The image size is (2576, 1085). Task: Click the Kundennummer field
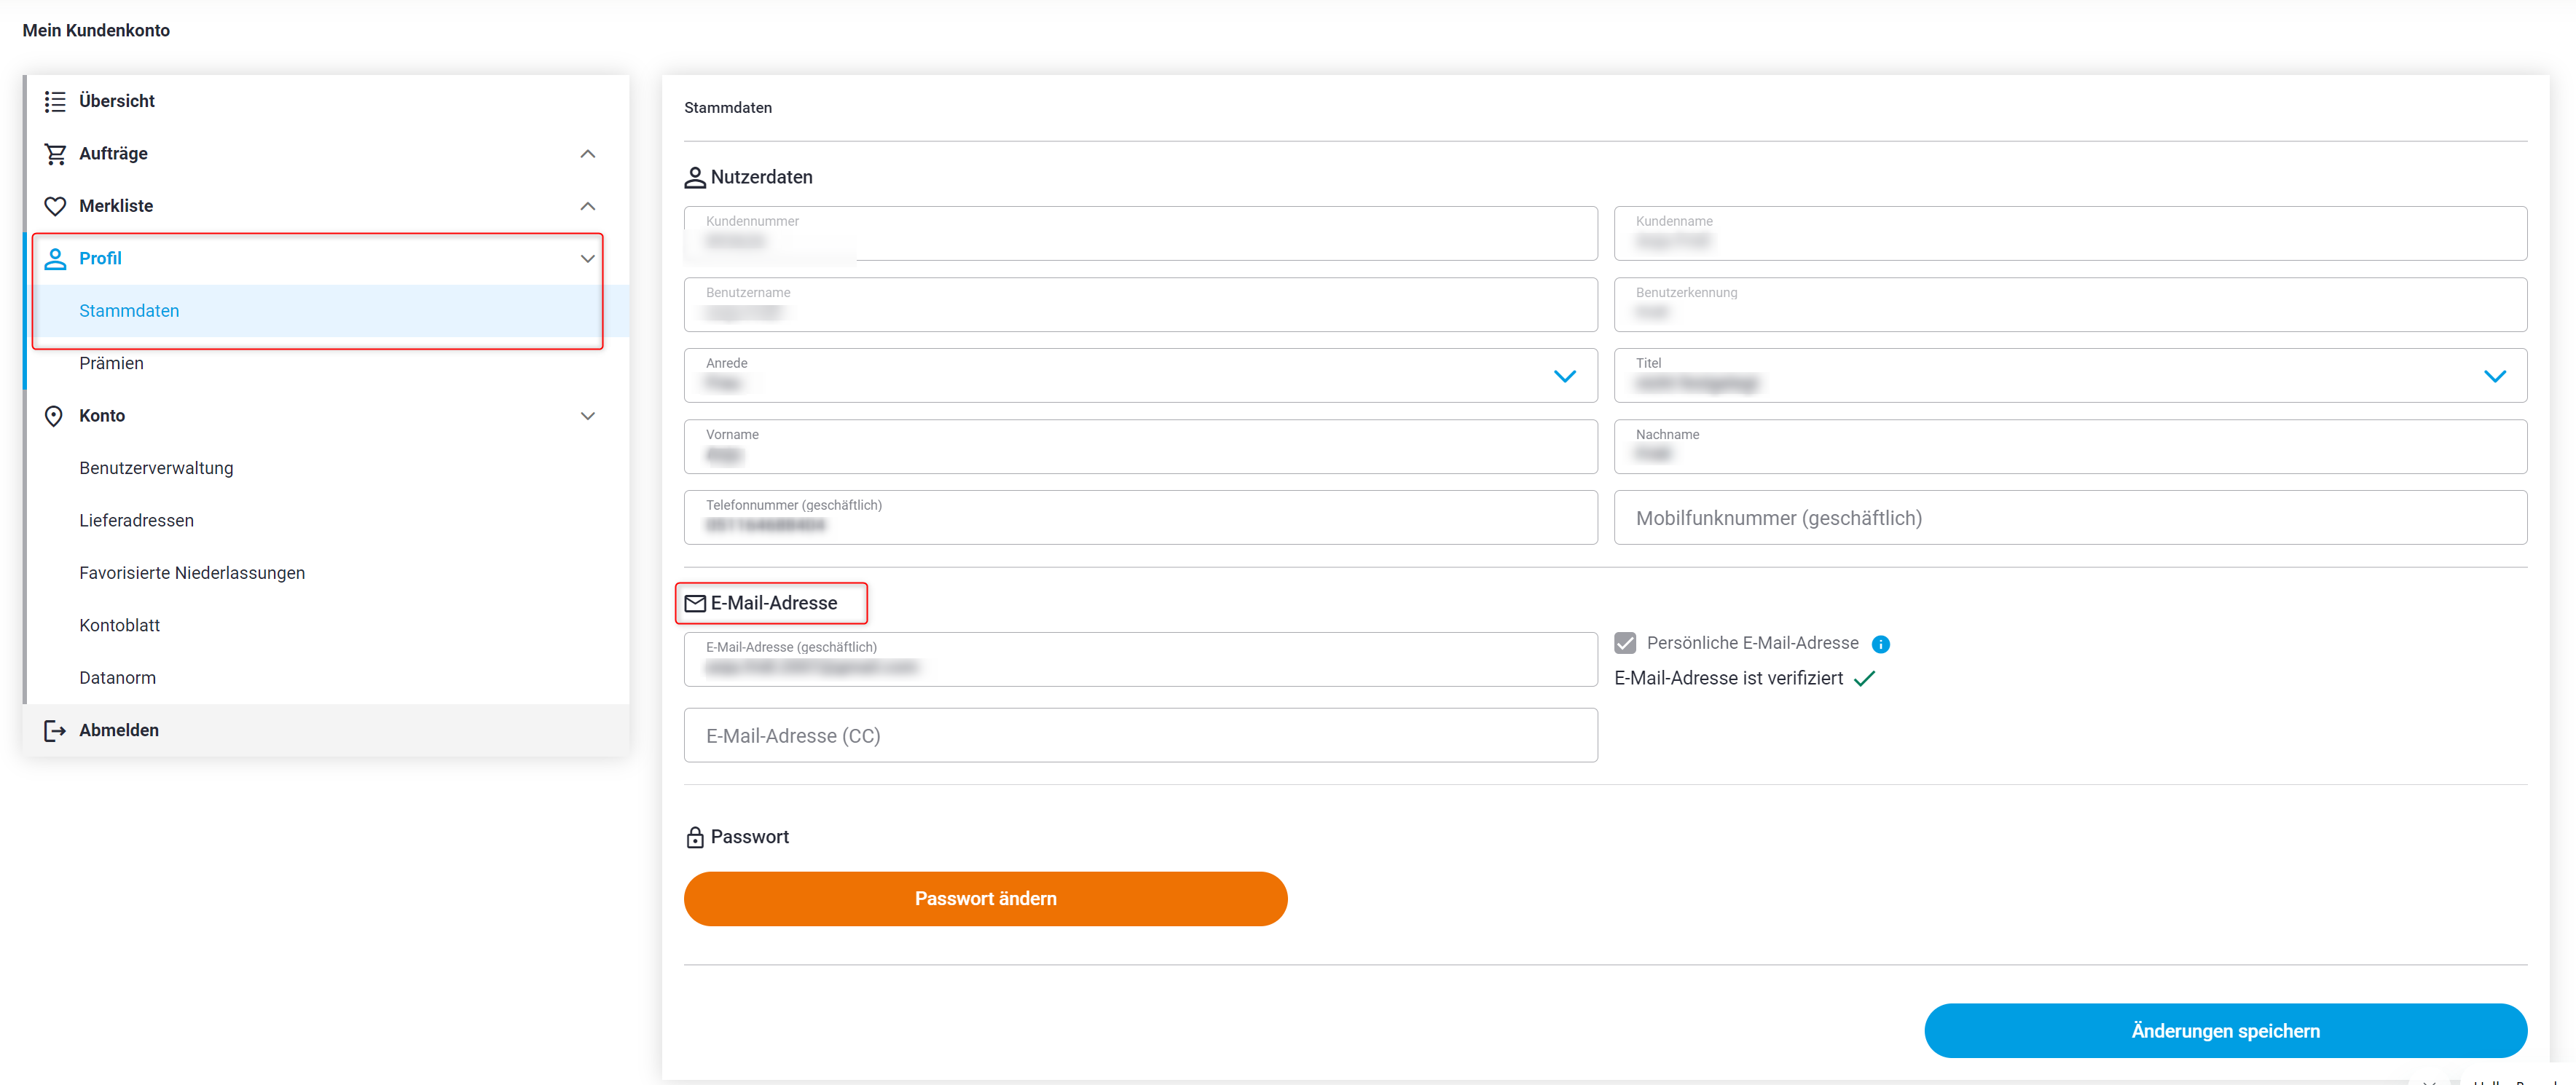1140,233
